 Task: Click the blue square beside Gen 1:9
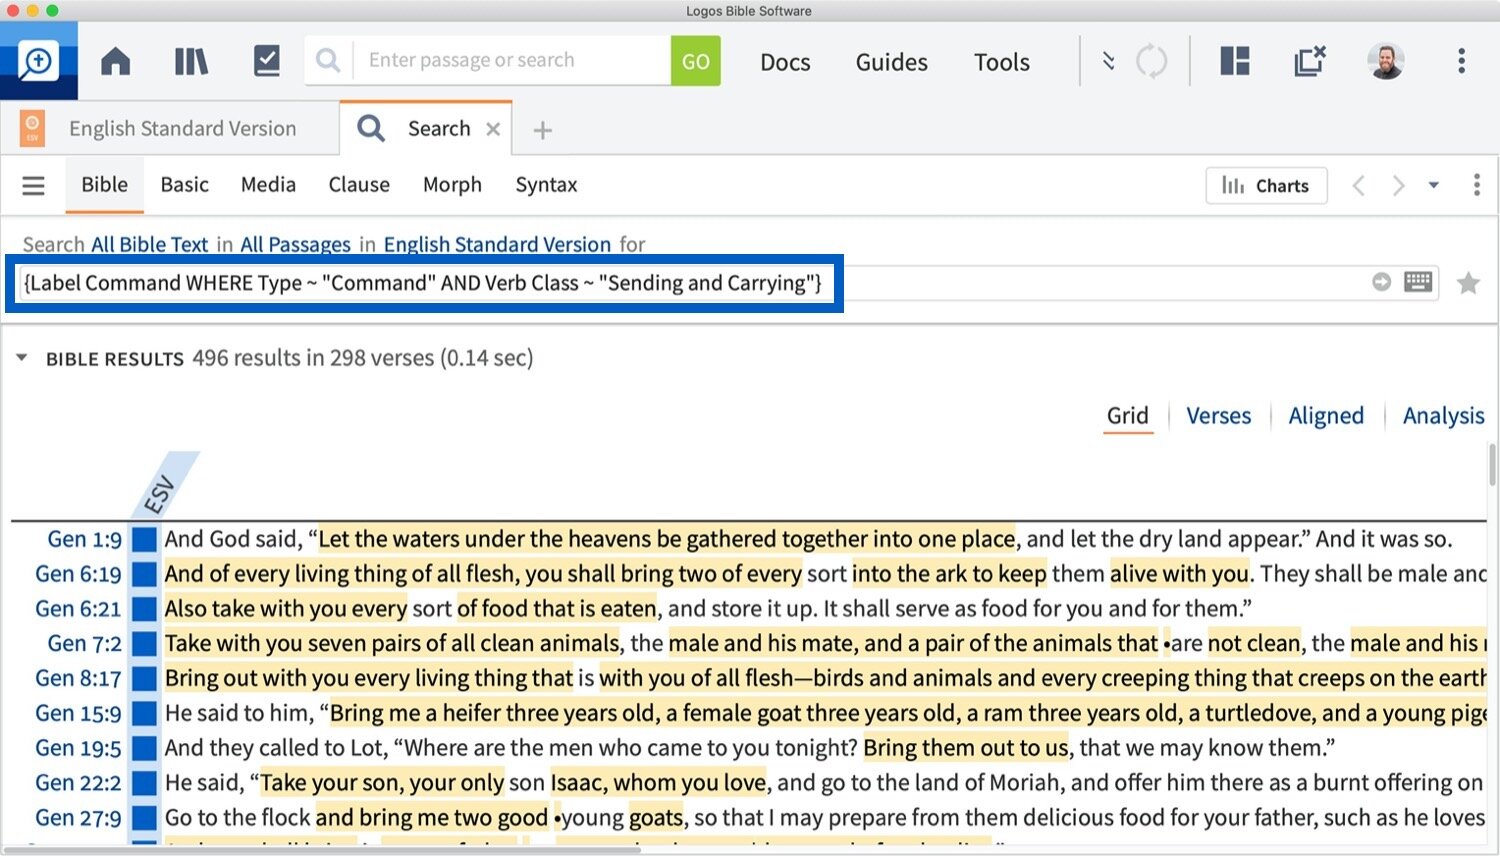tap(145, 540)
